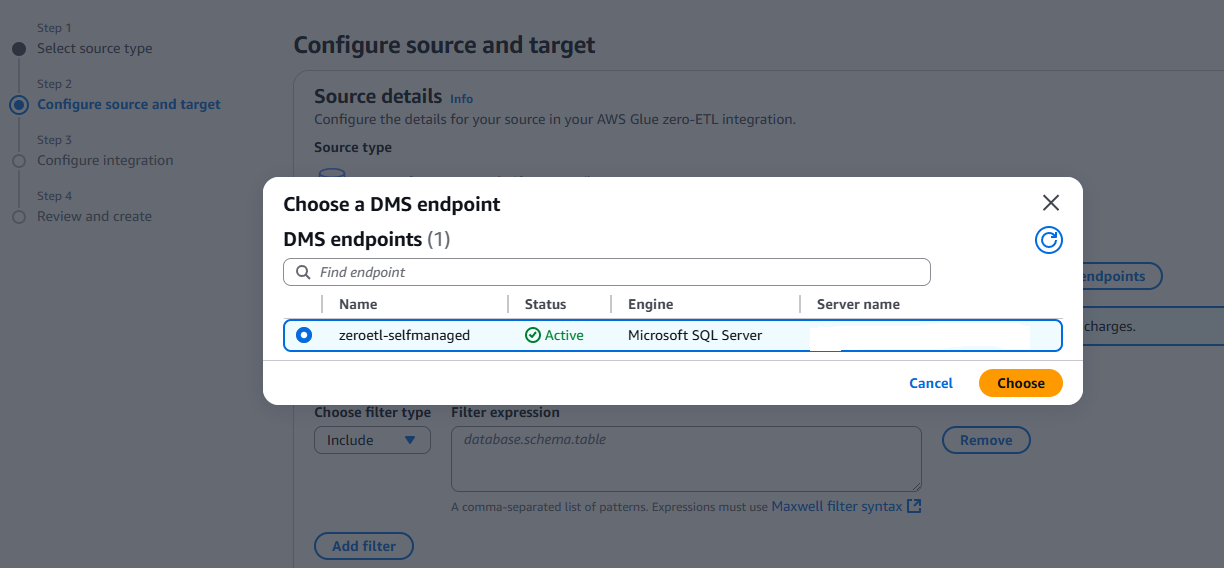Screen dimensions: 1224x568
Task: Click the green Active status checkmark icon
Action: pos(533,336)
